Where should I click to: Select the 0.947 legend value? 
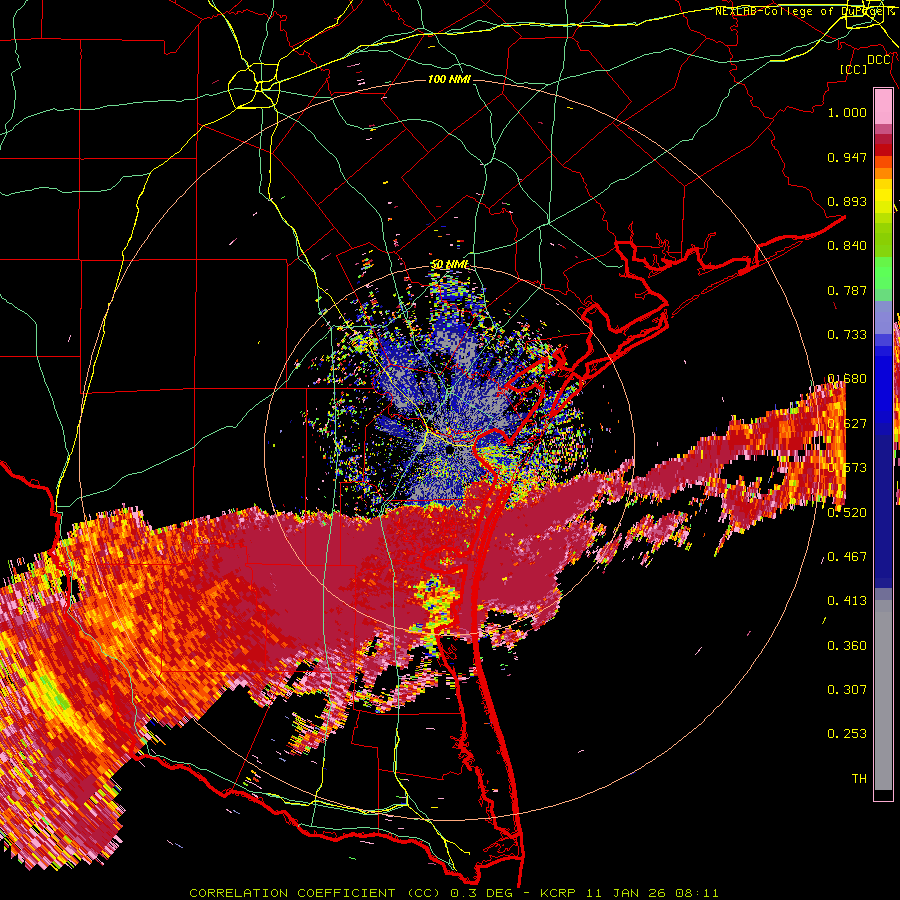click(847, 157)
